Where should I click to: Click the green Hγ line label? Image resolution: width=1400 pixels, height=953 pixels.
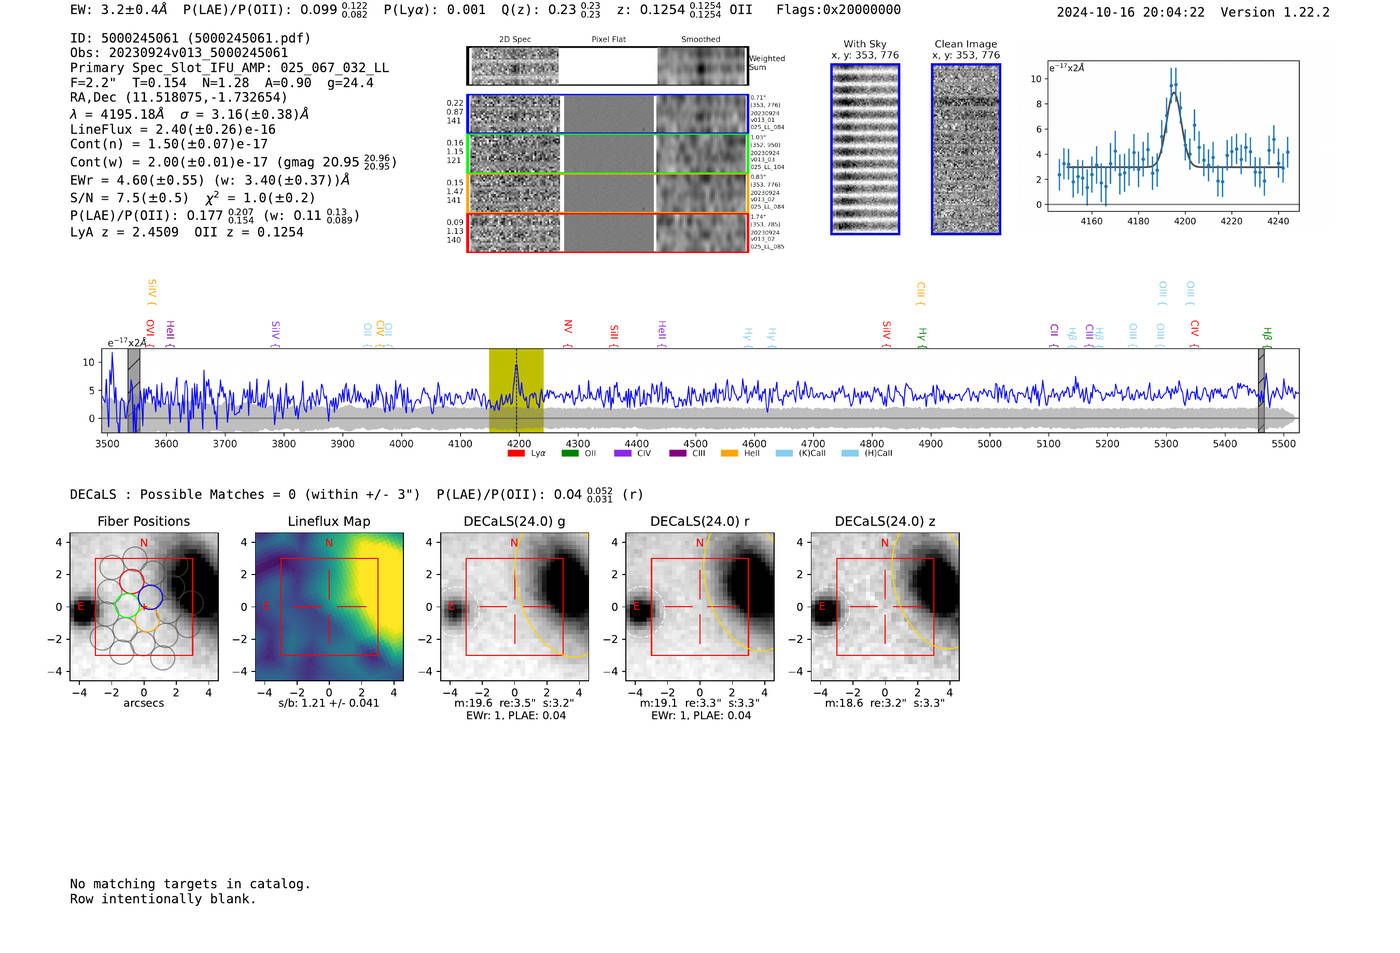922,336
